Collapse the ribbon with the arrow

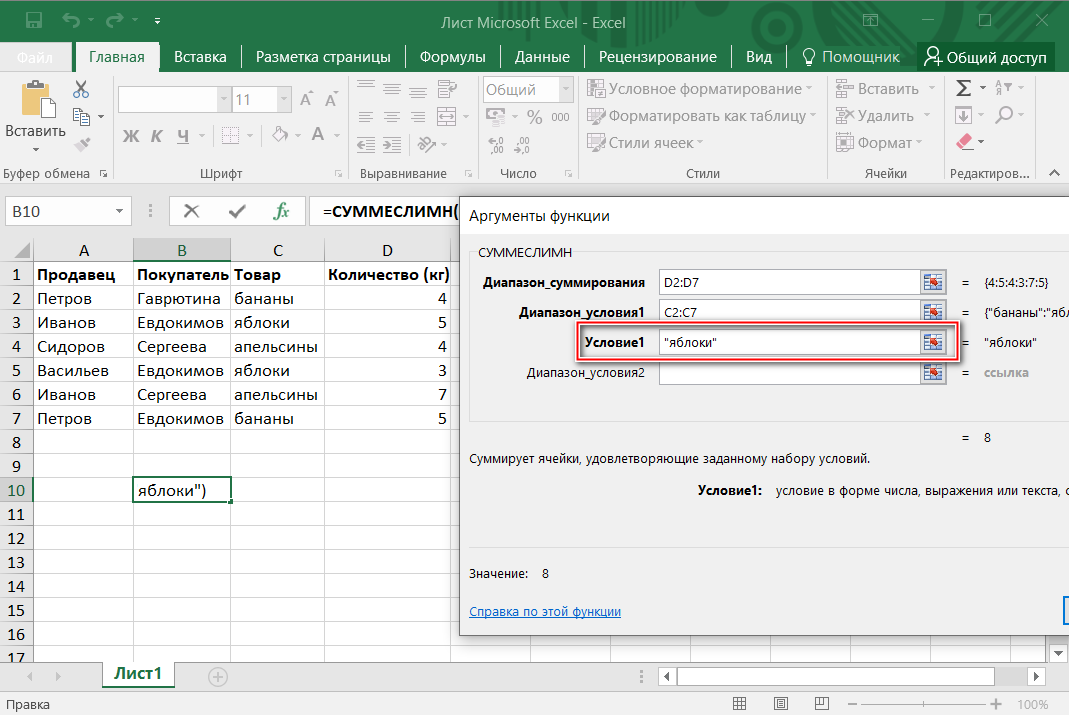click(x=1054, y=173)
